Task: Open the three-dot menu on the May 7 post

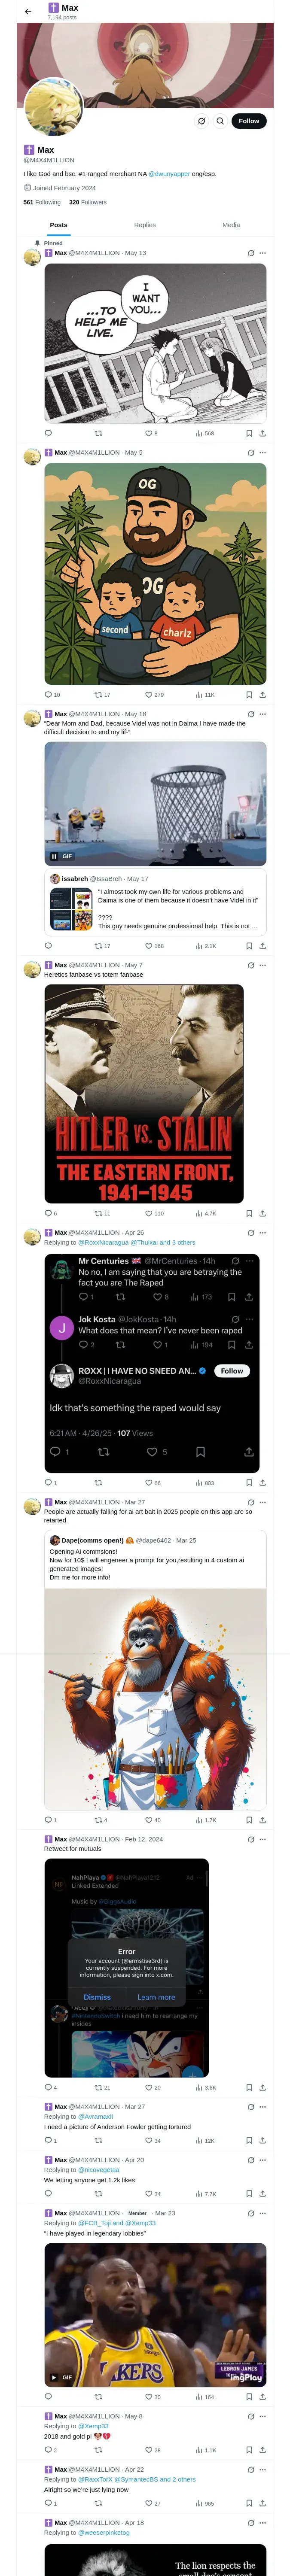Action: point(263,965)
